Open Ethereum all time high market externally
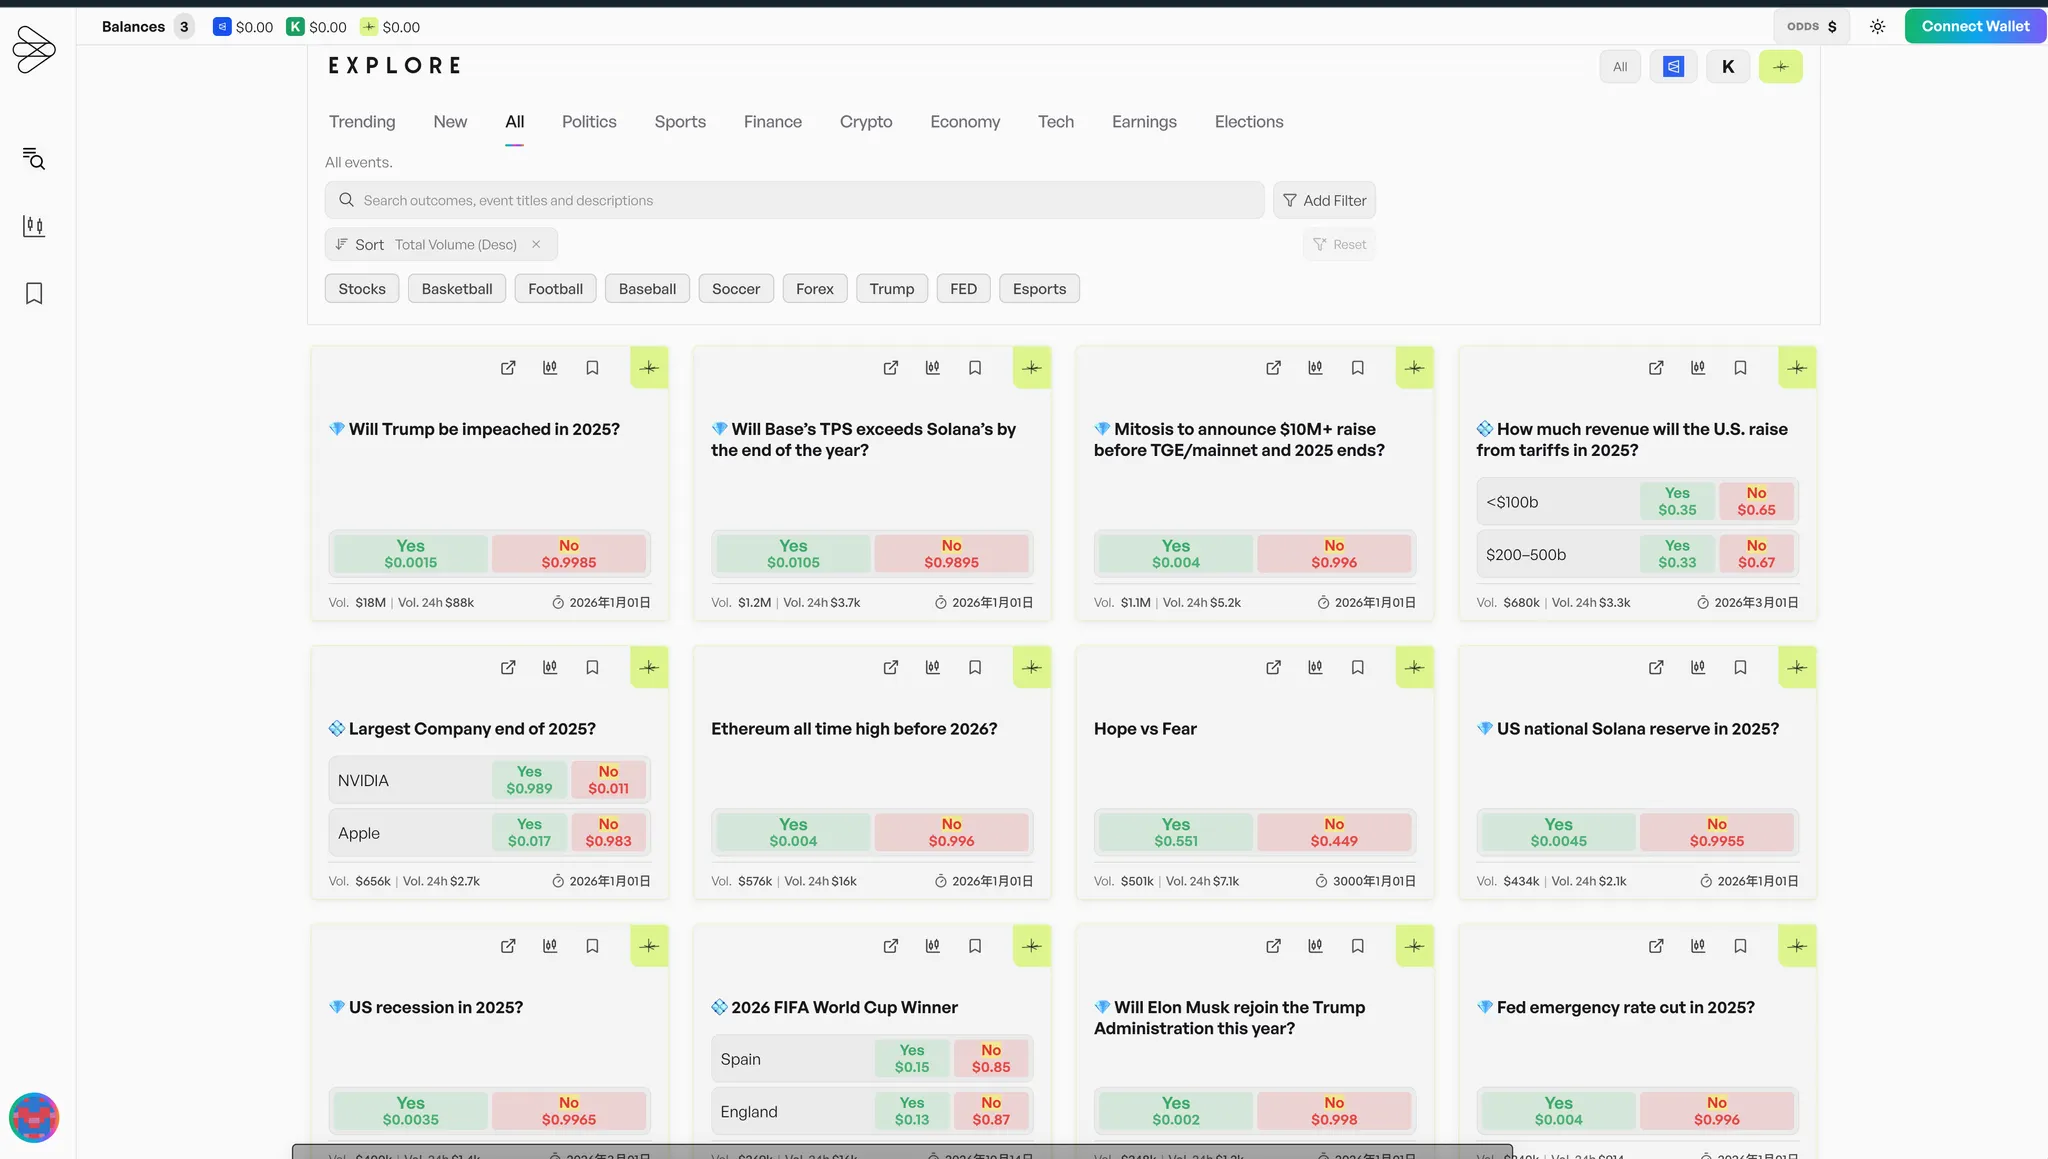Viewport: 2048px width, 1159px height. [x=890, y=667]
